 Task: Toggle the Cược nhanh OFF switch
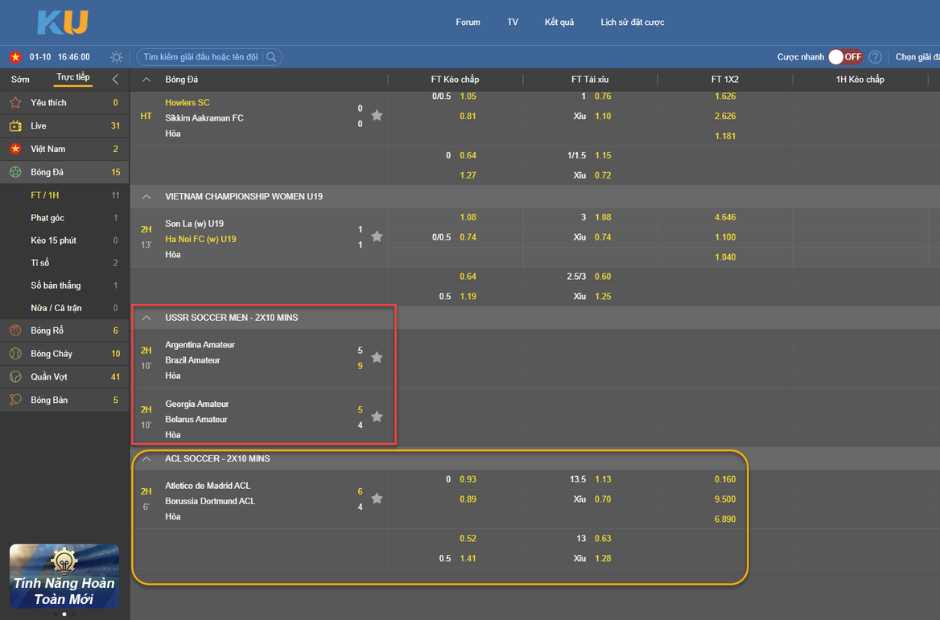(845, 57)
